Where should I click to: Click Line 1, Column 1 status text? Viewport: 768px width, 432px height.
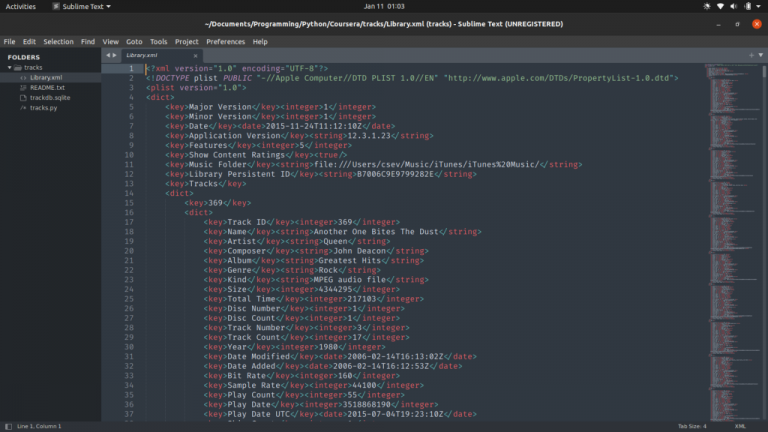click(39, 426)
